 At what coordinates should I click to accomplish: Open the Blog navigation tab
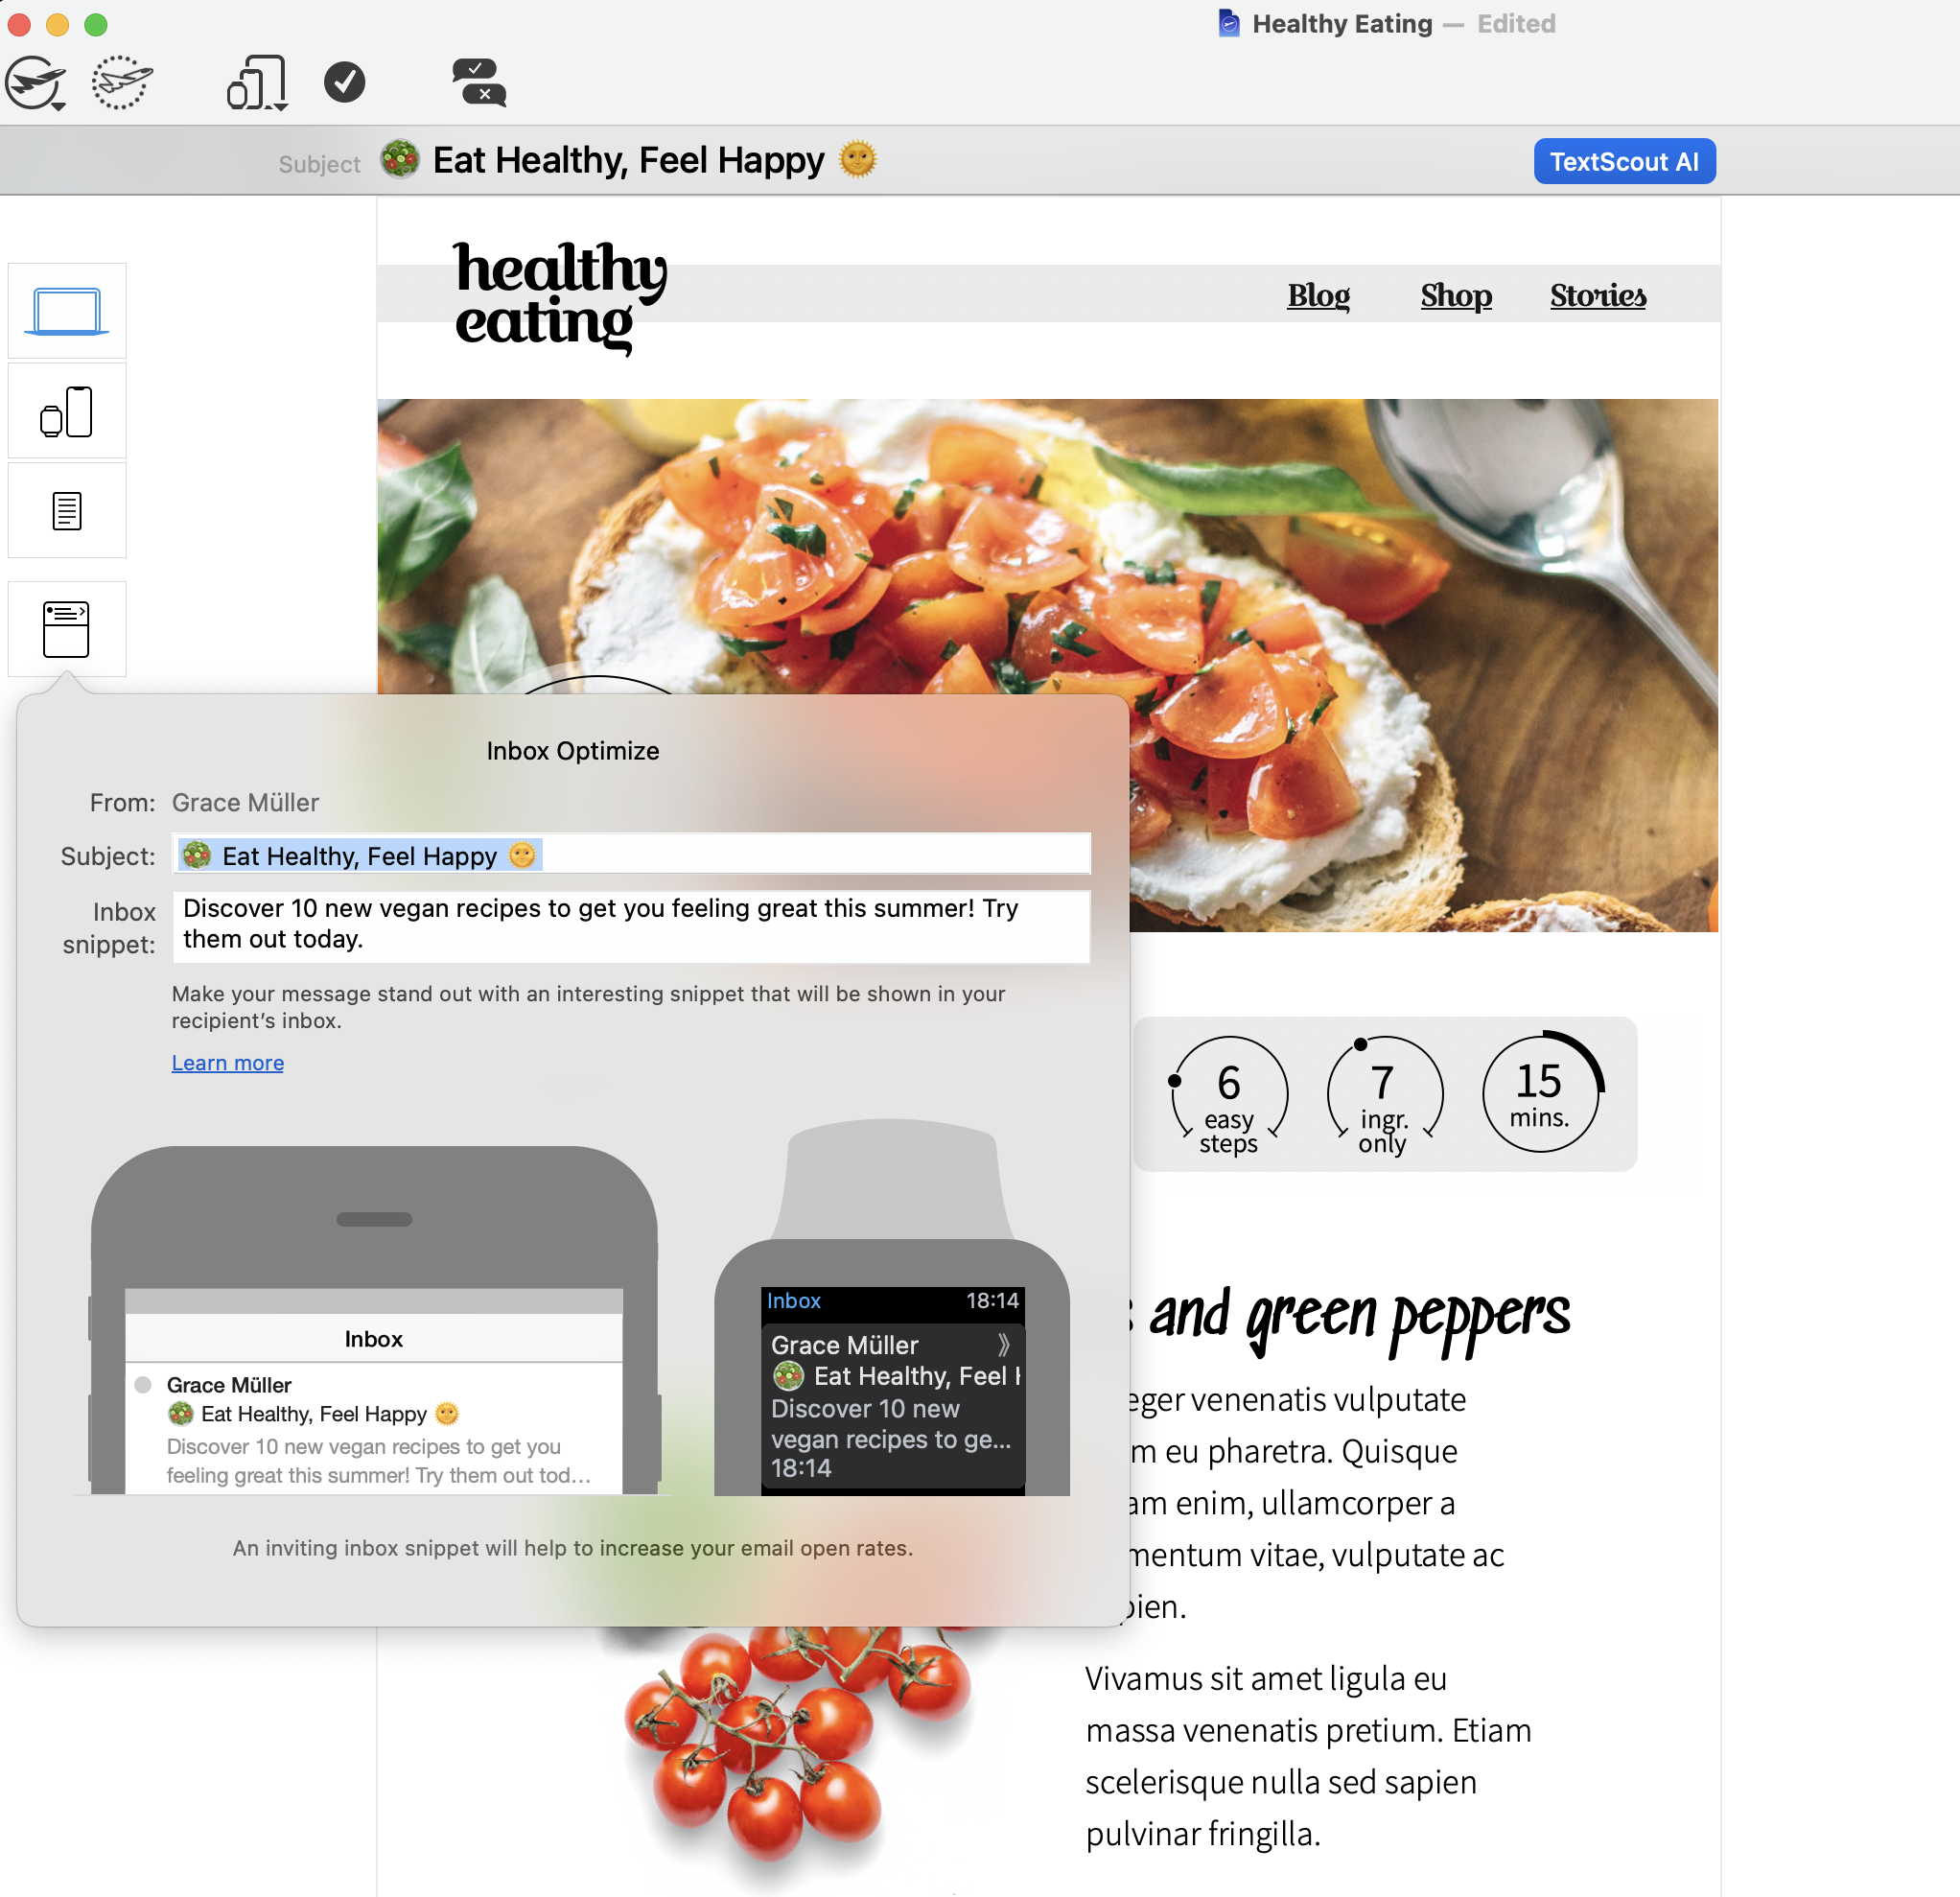tap(1319, 293)
